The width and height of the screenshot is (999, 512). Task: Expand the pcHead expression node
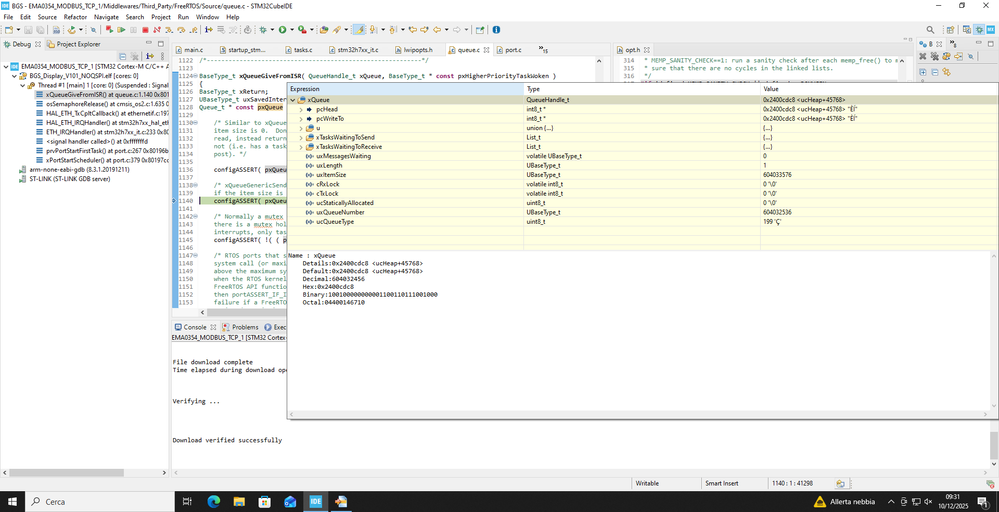coord(300,108)
